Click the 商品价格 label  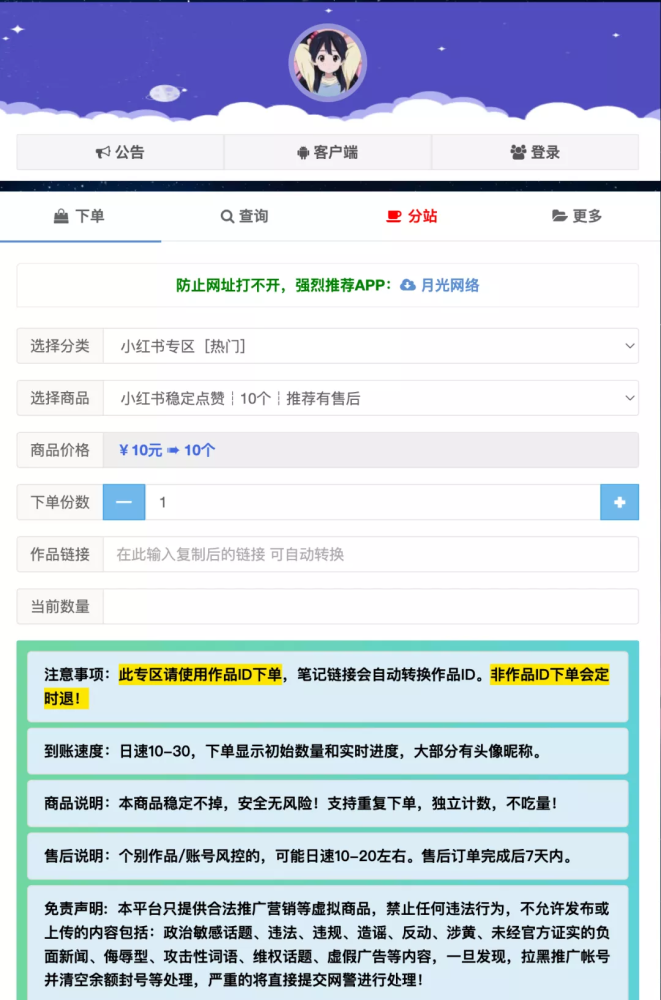point(60,450)
